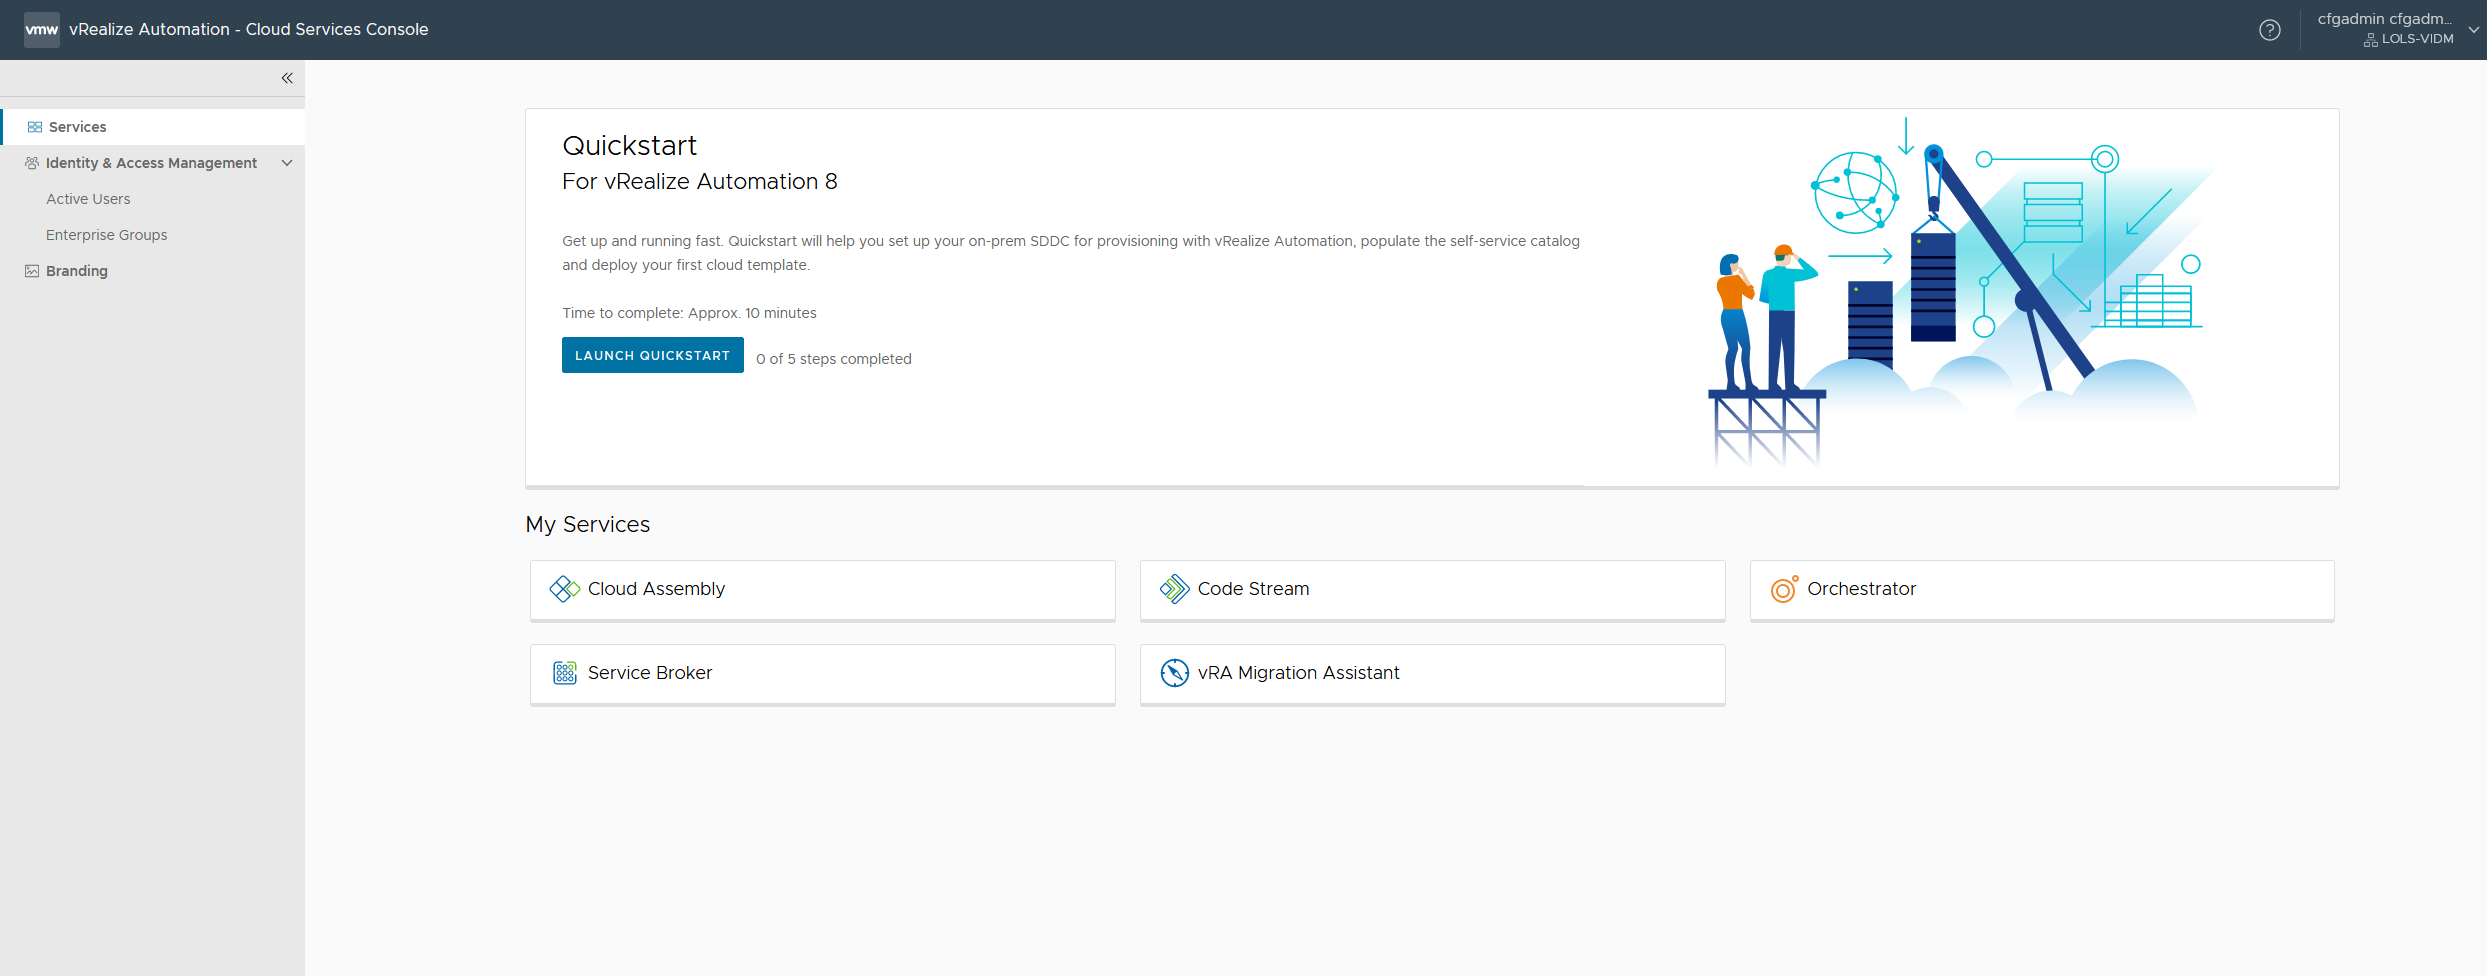Click the Cloud Assembly diamond icon

[x=565, y=589]
